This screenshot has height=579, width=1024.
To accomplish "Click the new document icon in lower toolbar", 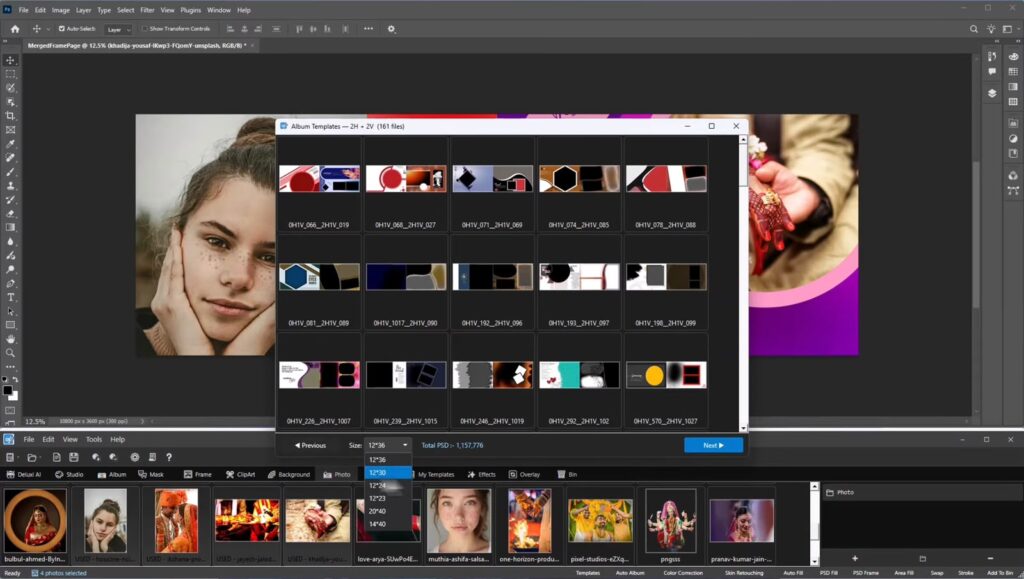I will [x=56, y=457].
